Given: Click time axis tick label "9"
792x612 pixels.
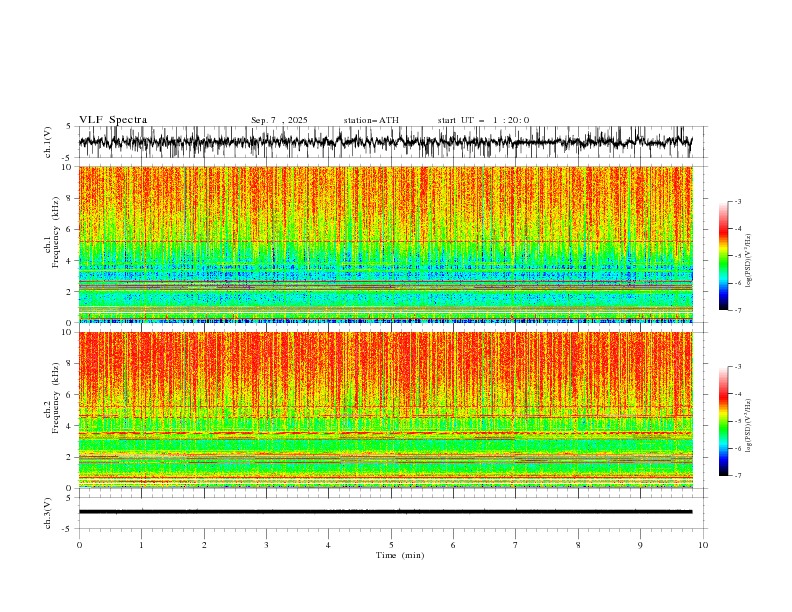Looking at the screenshot, I should [x=640, y=545].
